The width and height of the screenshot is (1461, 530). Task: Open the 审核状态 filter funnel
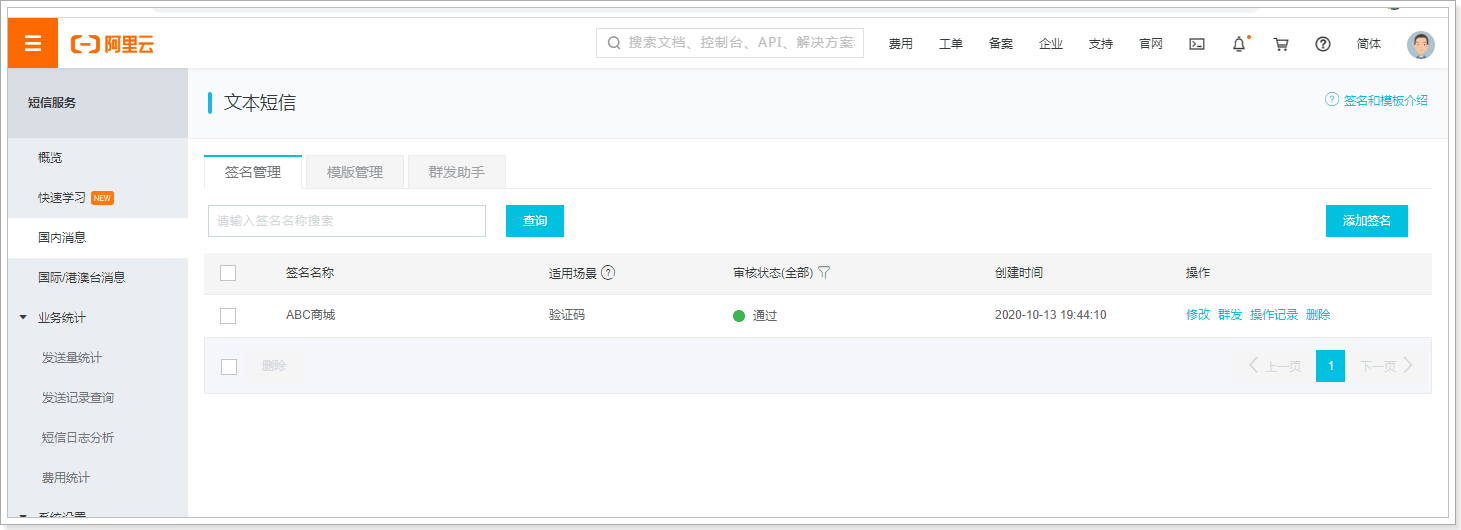pyautogui.click(x=824, y=272)
